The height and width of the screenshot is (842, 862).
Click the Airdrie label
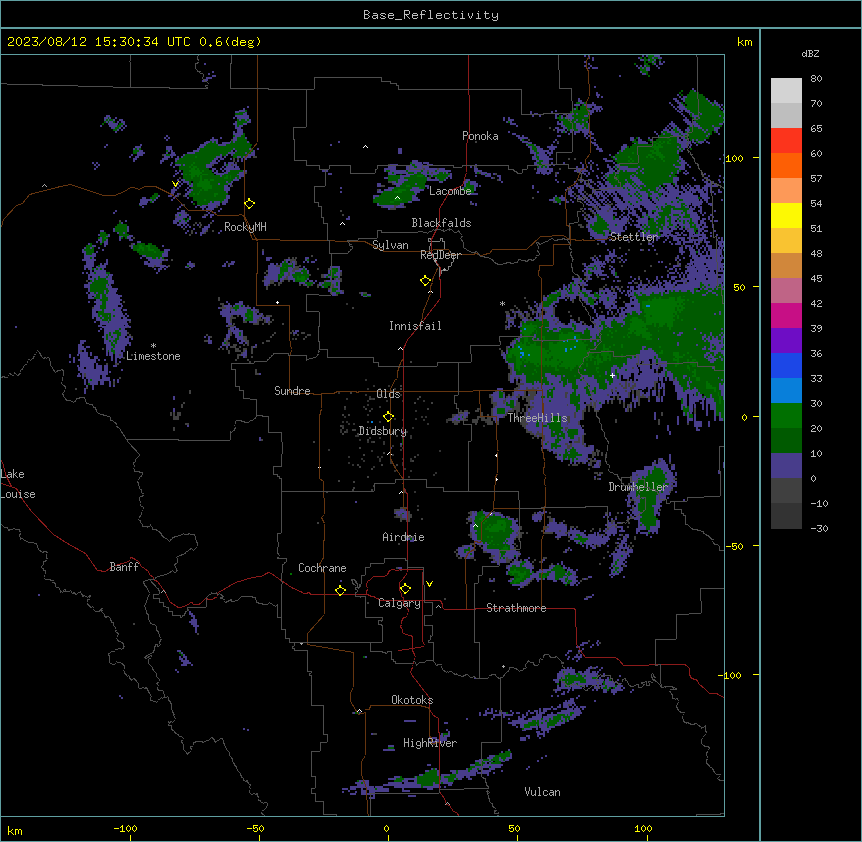(x=403, y=537)
